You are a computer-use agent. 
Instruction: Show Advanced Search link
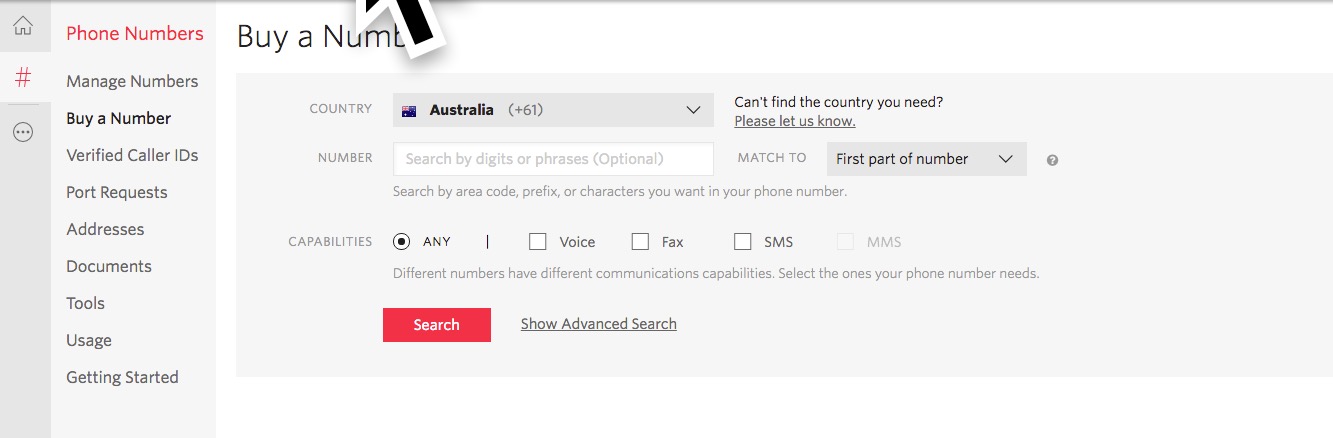[599, 324]
